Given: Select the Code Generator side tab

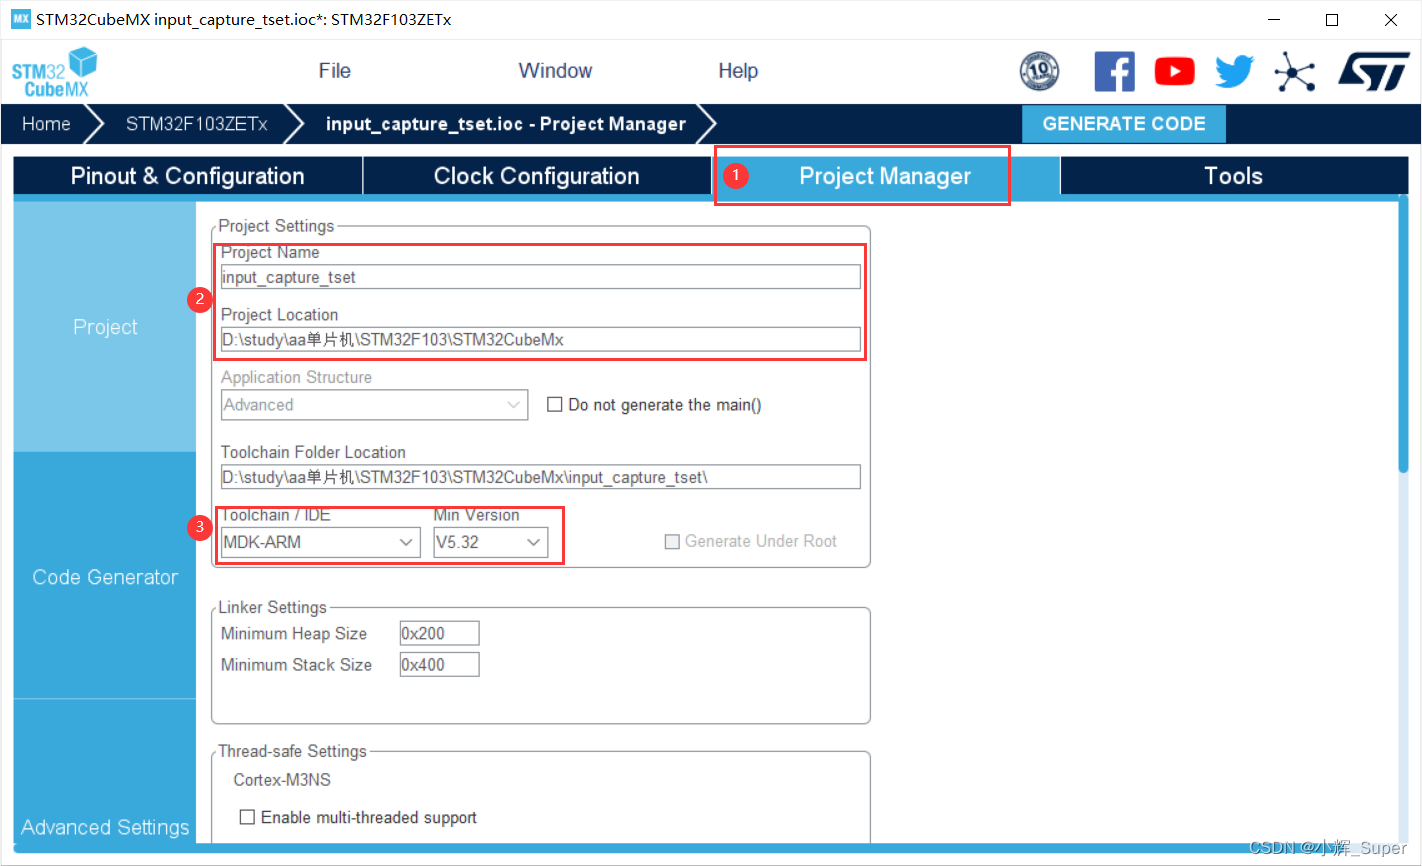Looking at the screenshot, I should pos(105,577).
